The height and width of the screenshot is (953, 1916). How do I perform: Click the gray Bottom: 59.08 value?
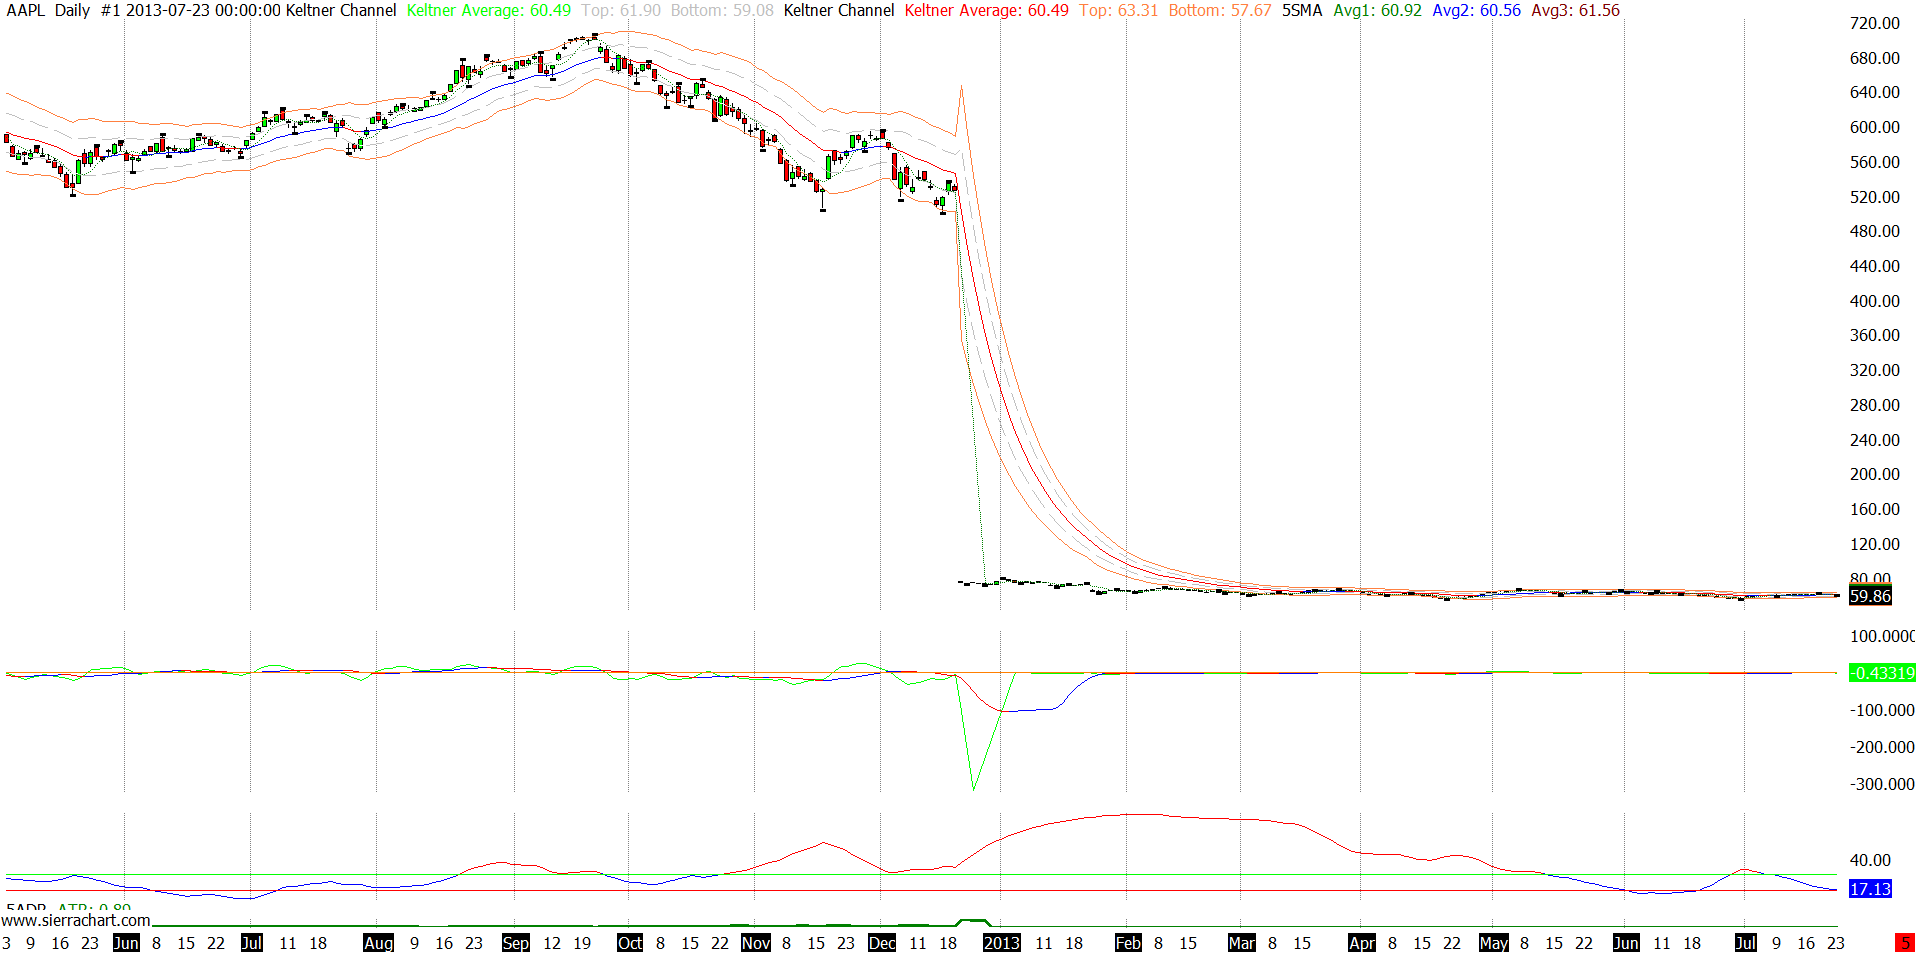(722, 10)
